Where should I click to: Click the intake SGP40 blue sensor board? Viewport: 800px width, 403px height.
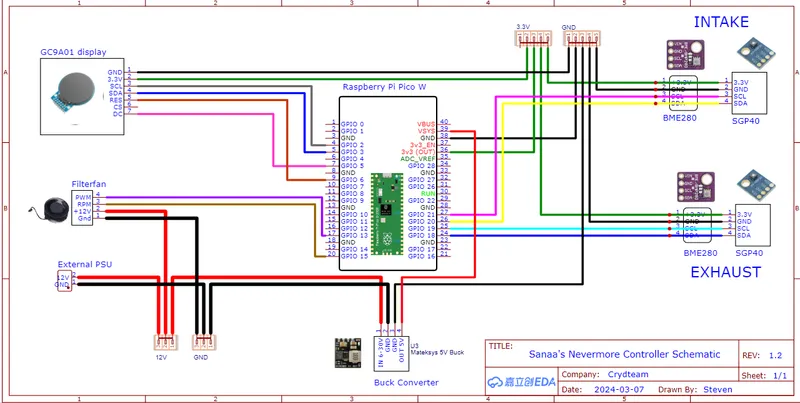(x=756, y=53)
